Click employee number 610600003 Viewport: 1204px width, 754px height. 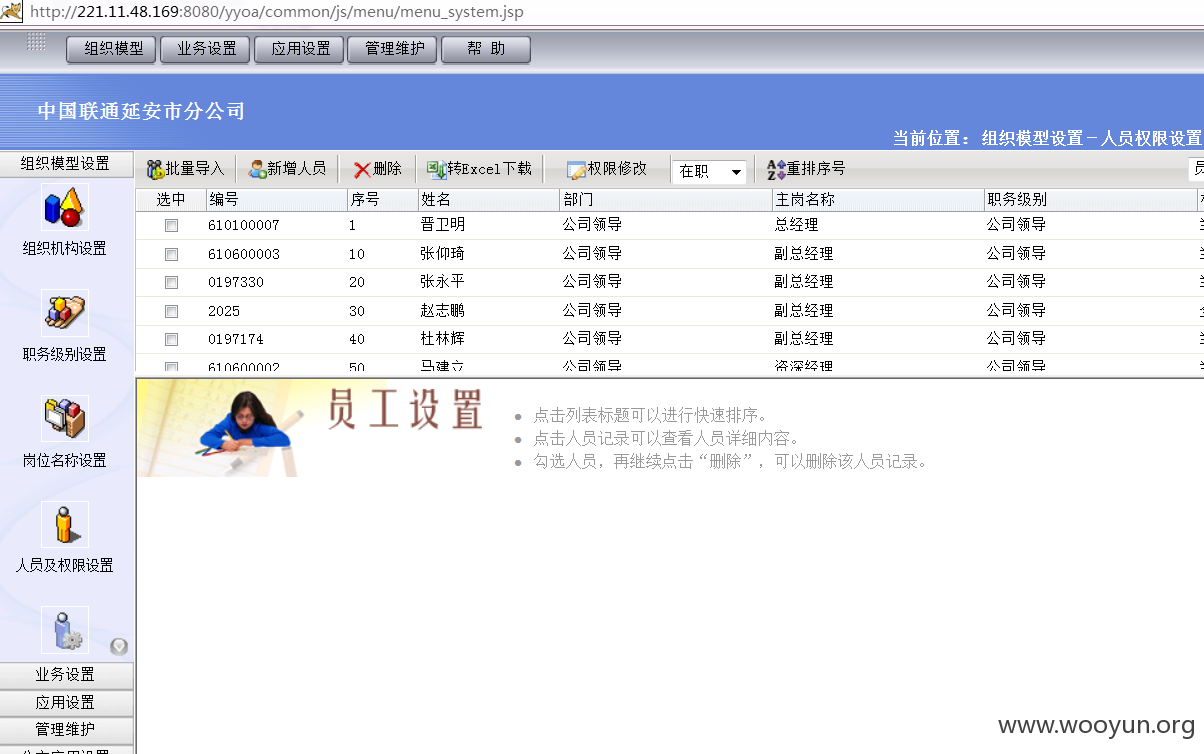click(x=244, y=254)
